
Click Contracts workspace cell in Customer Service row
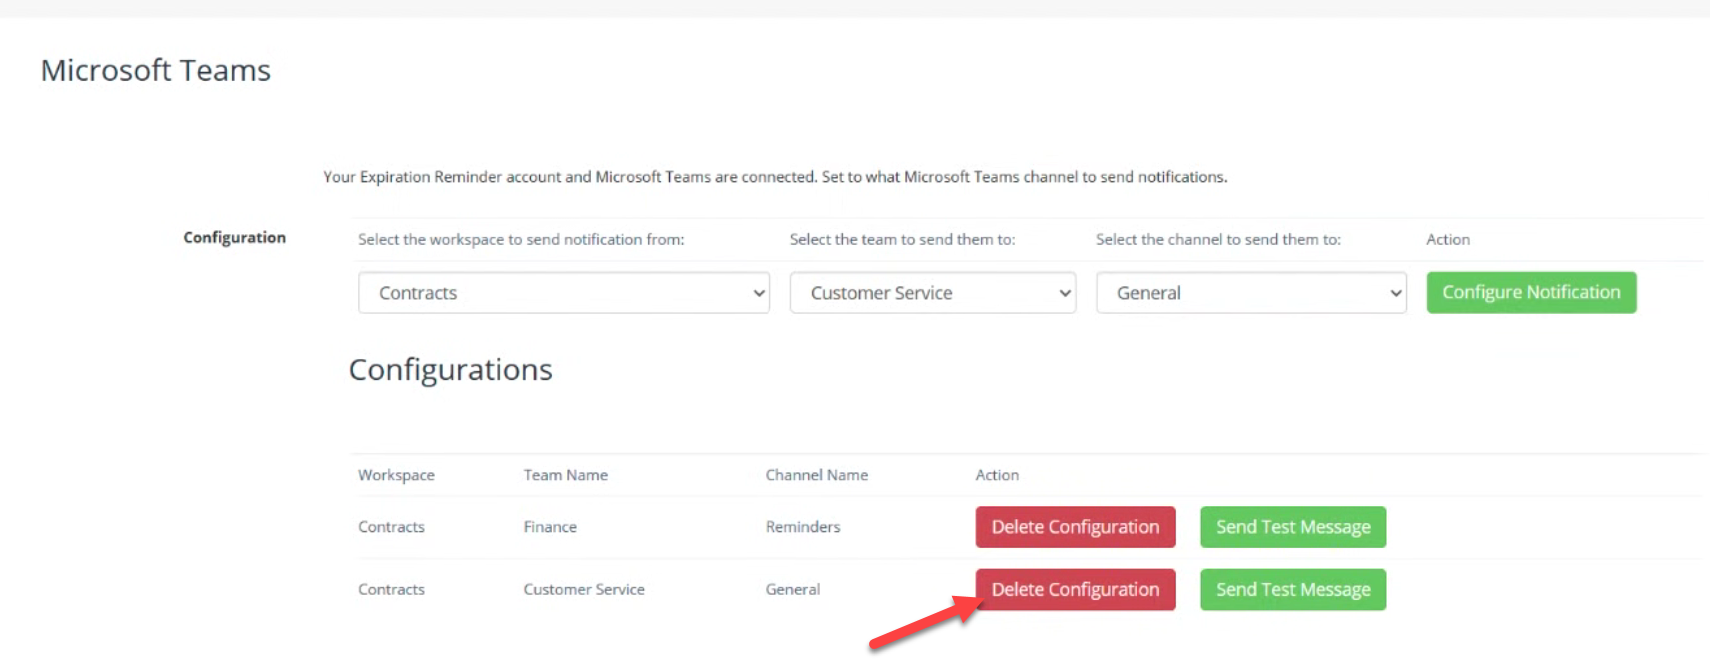point(391,590)
